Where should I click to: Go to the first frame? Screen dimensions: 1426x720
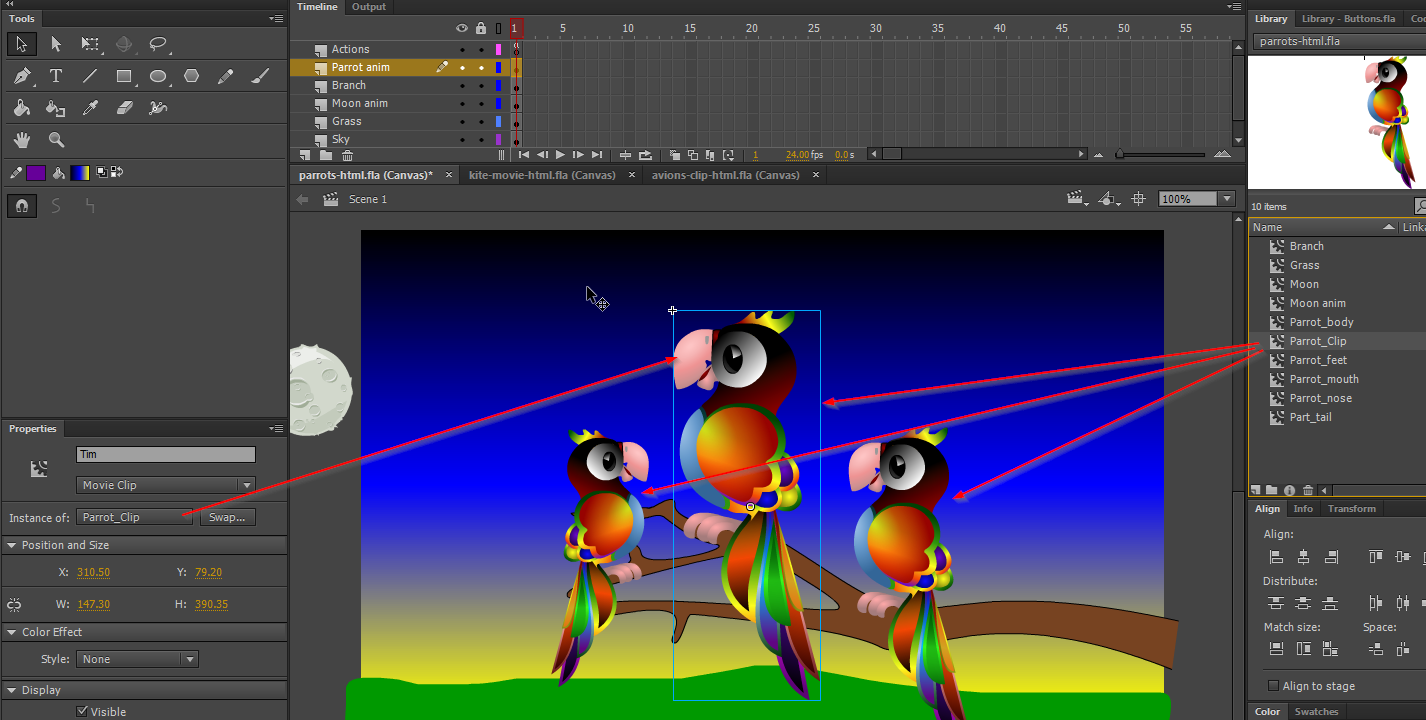[x=523, y=155]
